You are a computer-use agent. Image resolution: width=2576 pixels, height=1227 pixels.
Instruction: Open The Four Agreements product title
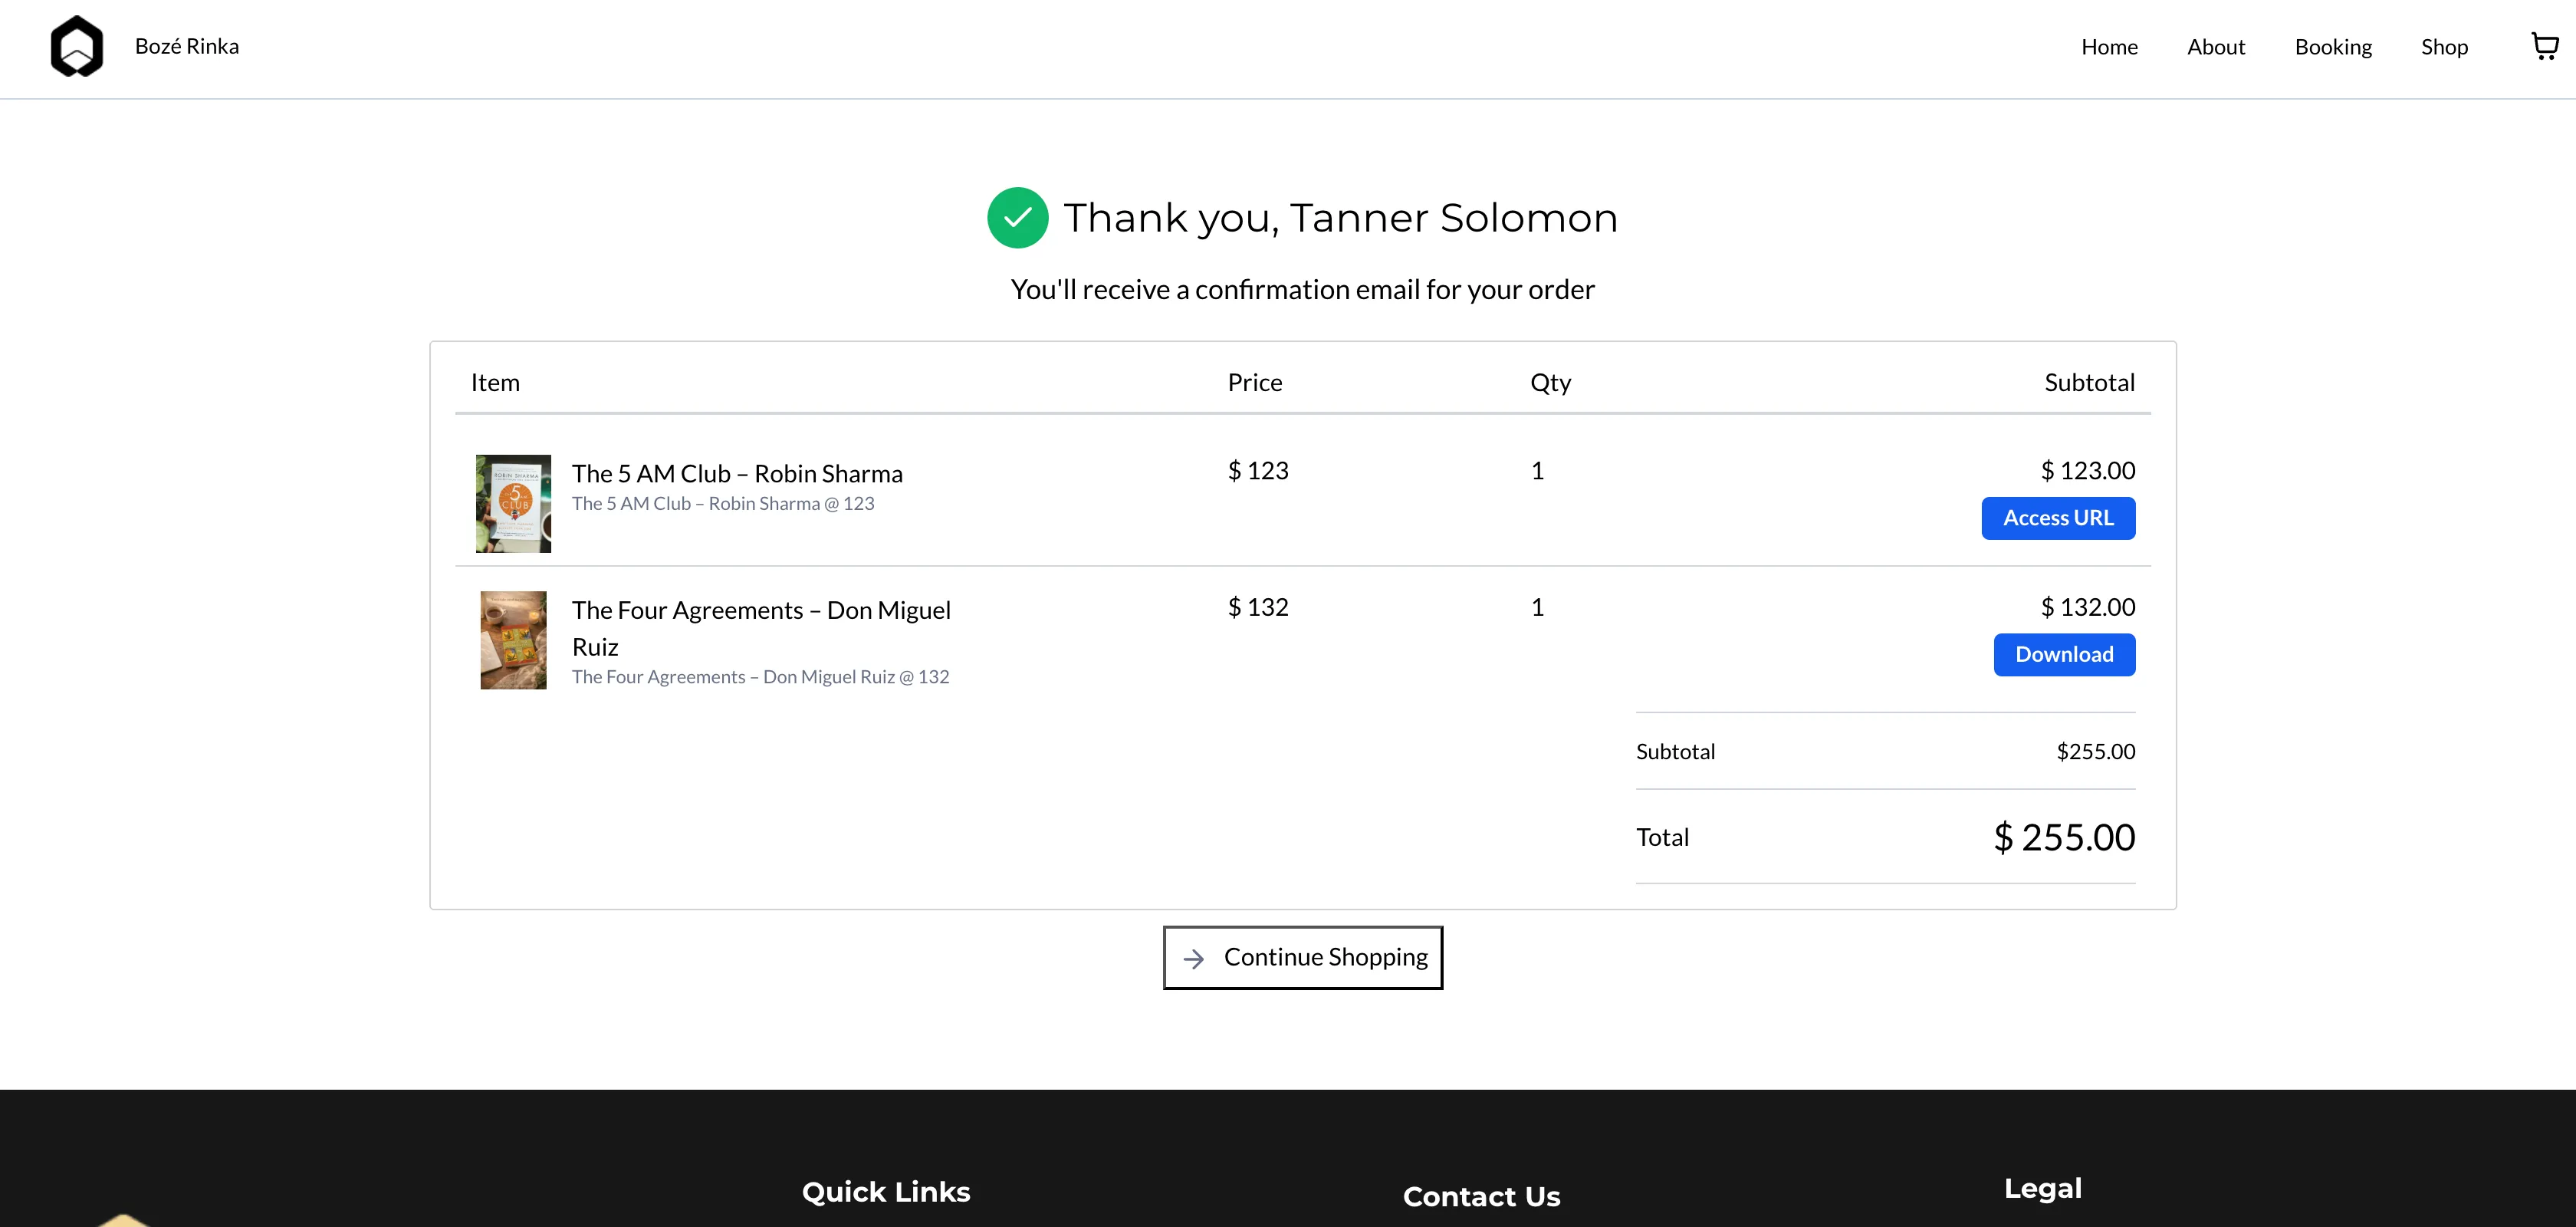click(x=761, y=628)
